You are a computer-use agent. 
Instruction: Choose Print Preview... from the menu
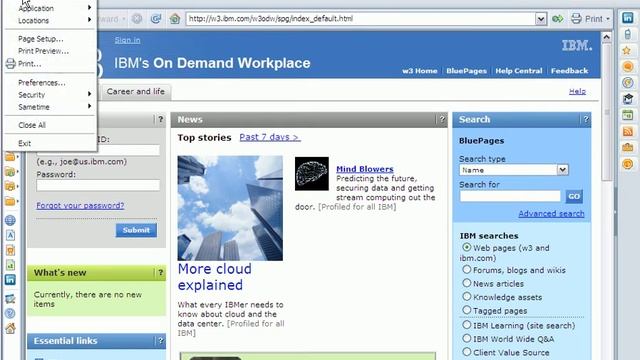pyautogui.click(x=43, y=51)
